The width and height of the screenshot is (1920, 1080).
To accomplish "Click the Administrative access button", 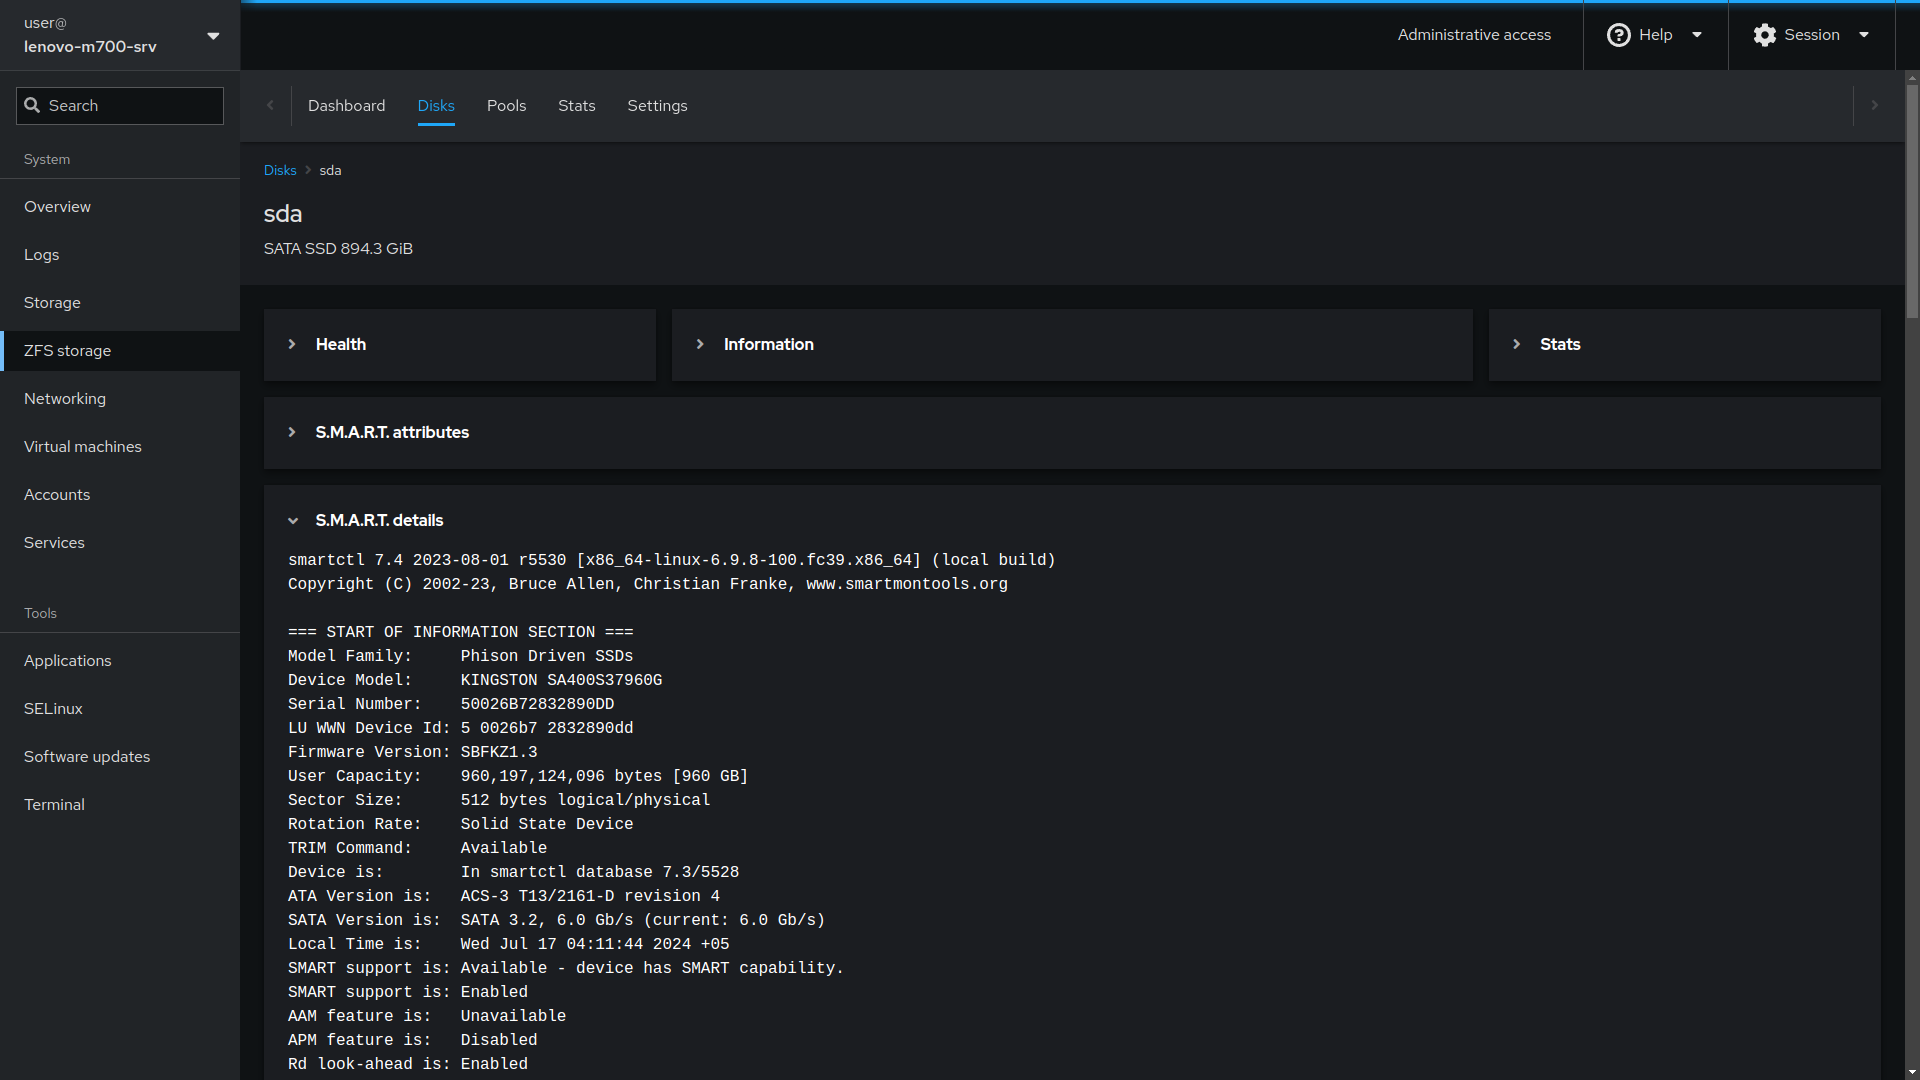I will [1474, 35].
